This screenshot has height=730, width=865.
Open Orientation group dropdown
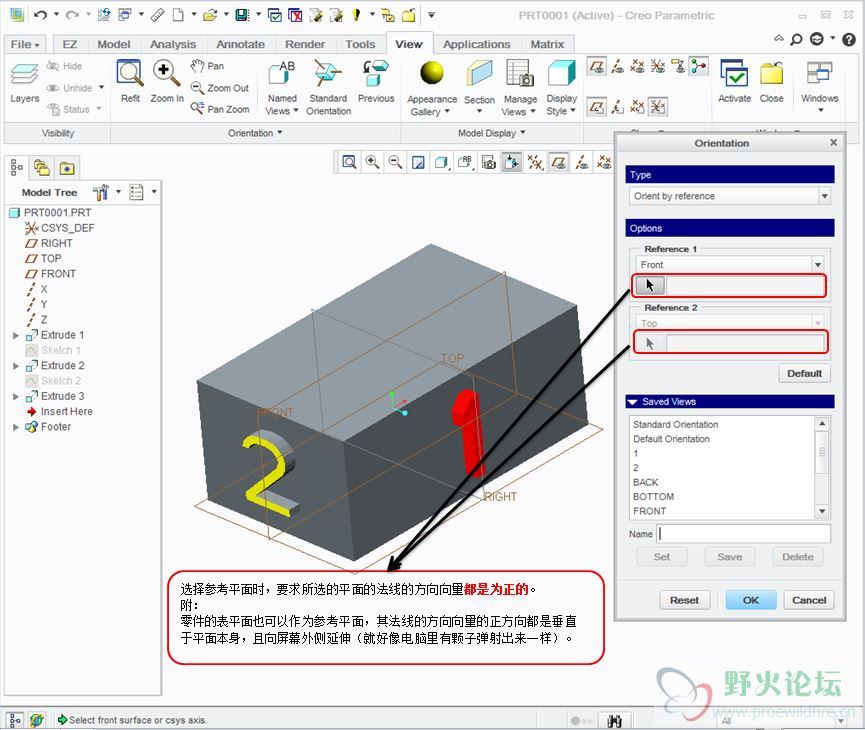255,133
